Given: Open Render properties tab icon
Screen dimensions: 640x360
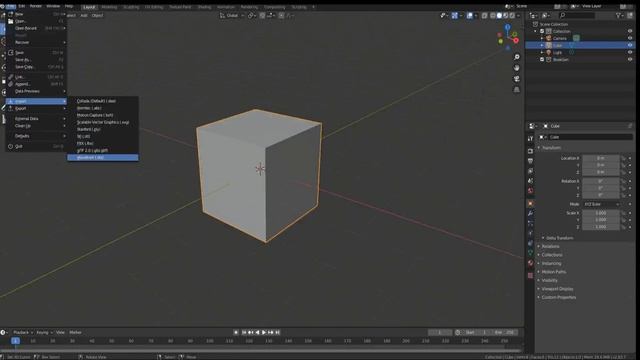Looking at the screenshot, I should click(x=530, y=151).
